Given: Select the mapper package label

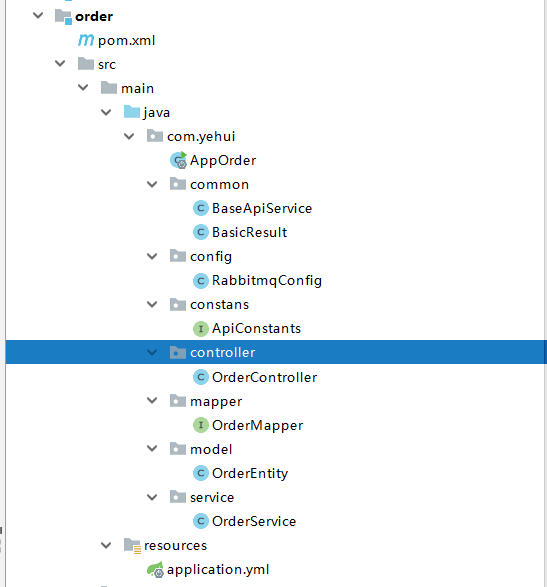Looking at the screenshot, I should [216, 402].
